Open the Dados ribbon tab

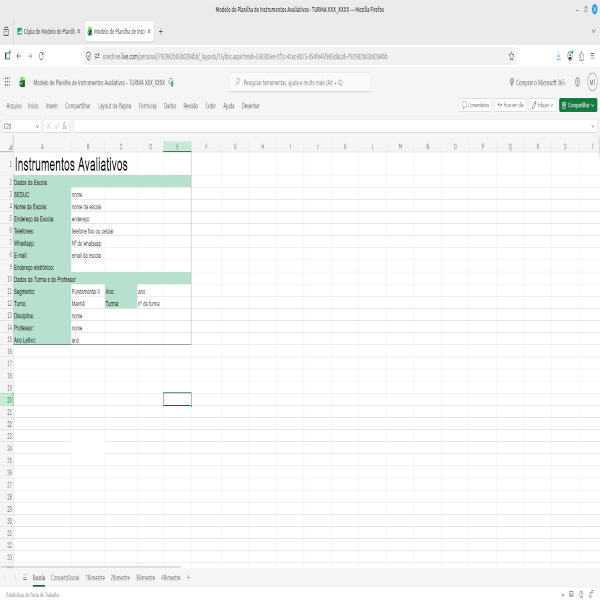(x=170, y=106)
